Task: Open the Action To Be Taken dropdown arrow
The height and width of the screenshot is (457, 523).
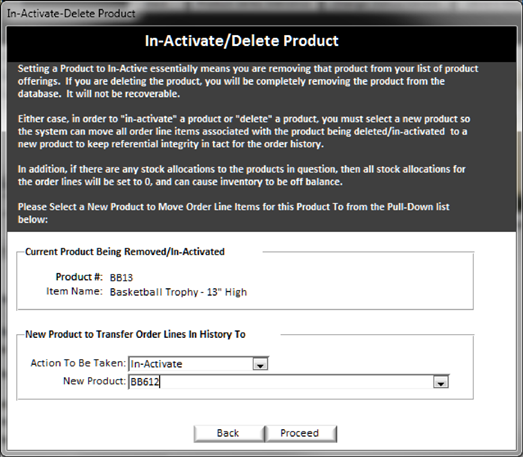Action: pyautogui.click(x=260, y=364)
